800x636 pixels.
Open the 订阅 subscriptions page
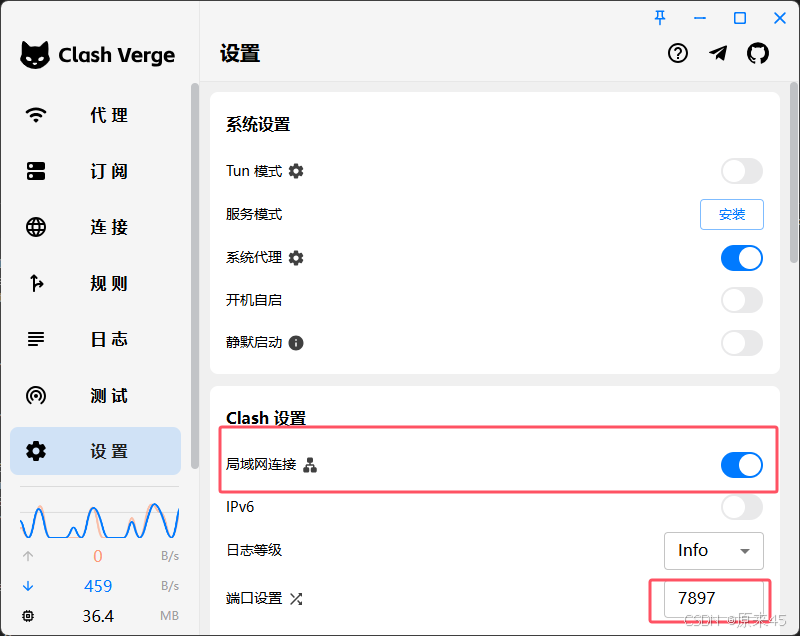pyautogui.click(x=95, y=171)
